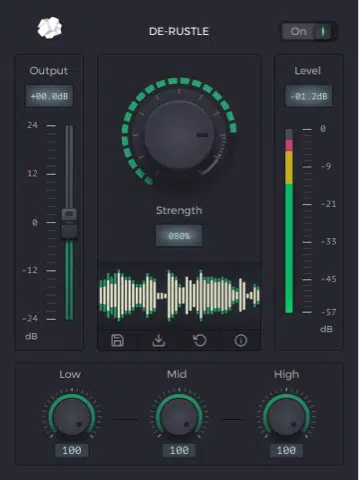Click the -33 mark on Level scale
360x480 pixels.
tap(329, 241)
